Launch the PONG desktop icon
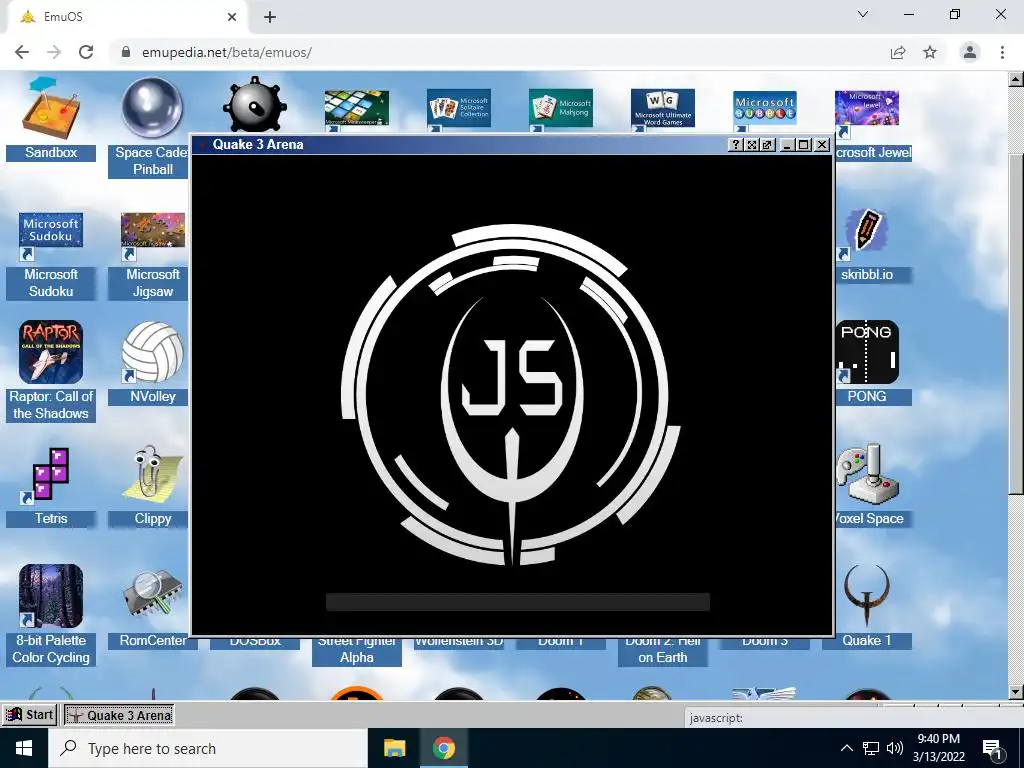The height and width of the screenshot is (768, 1024). 867,352
